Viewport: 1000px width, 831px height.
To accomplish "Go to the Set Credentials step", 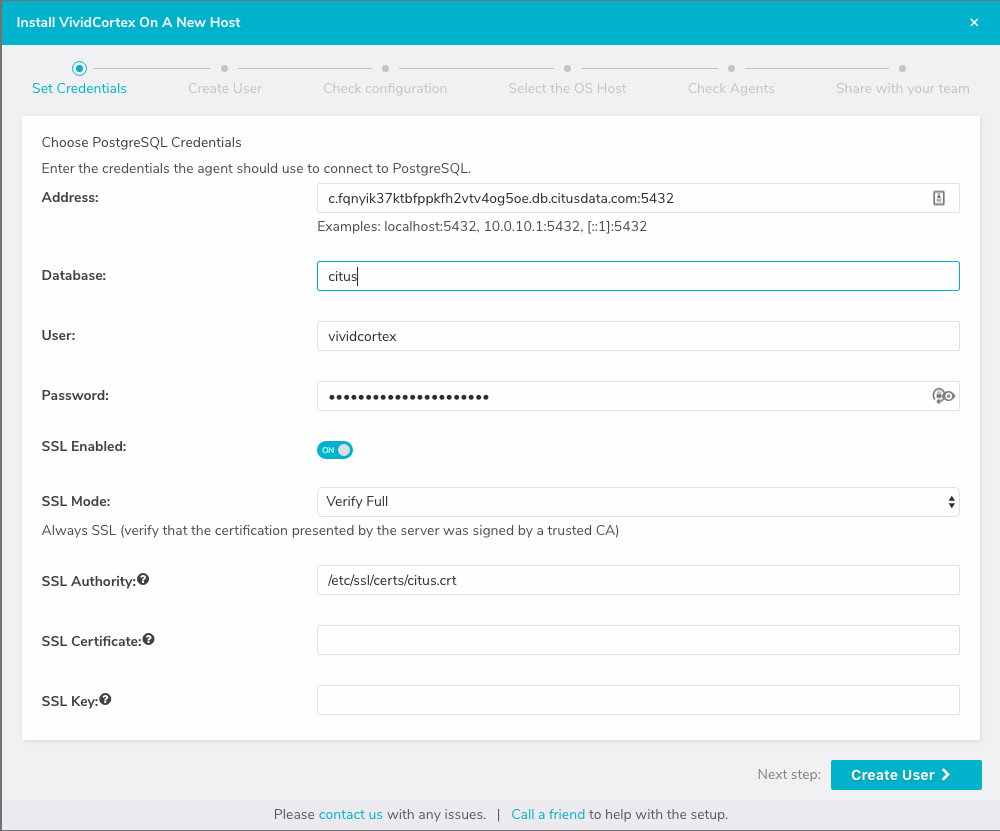I will click(x=79, y=89).
